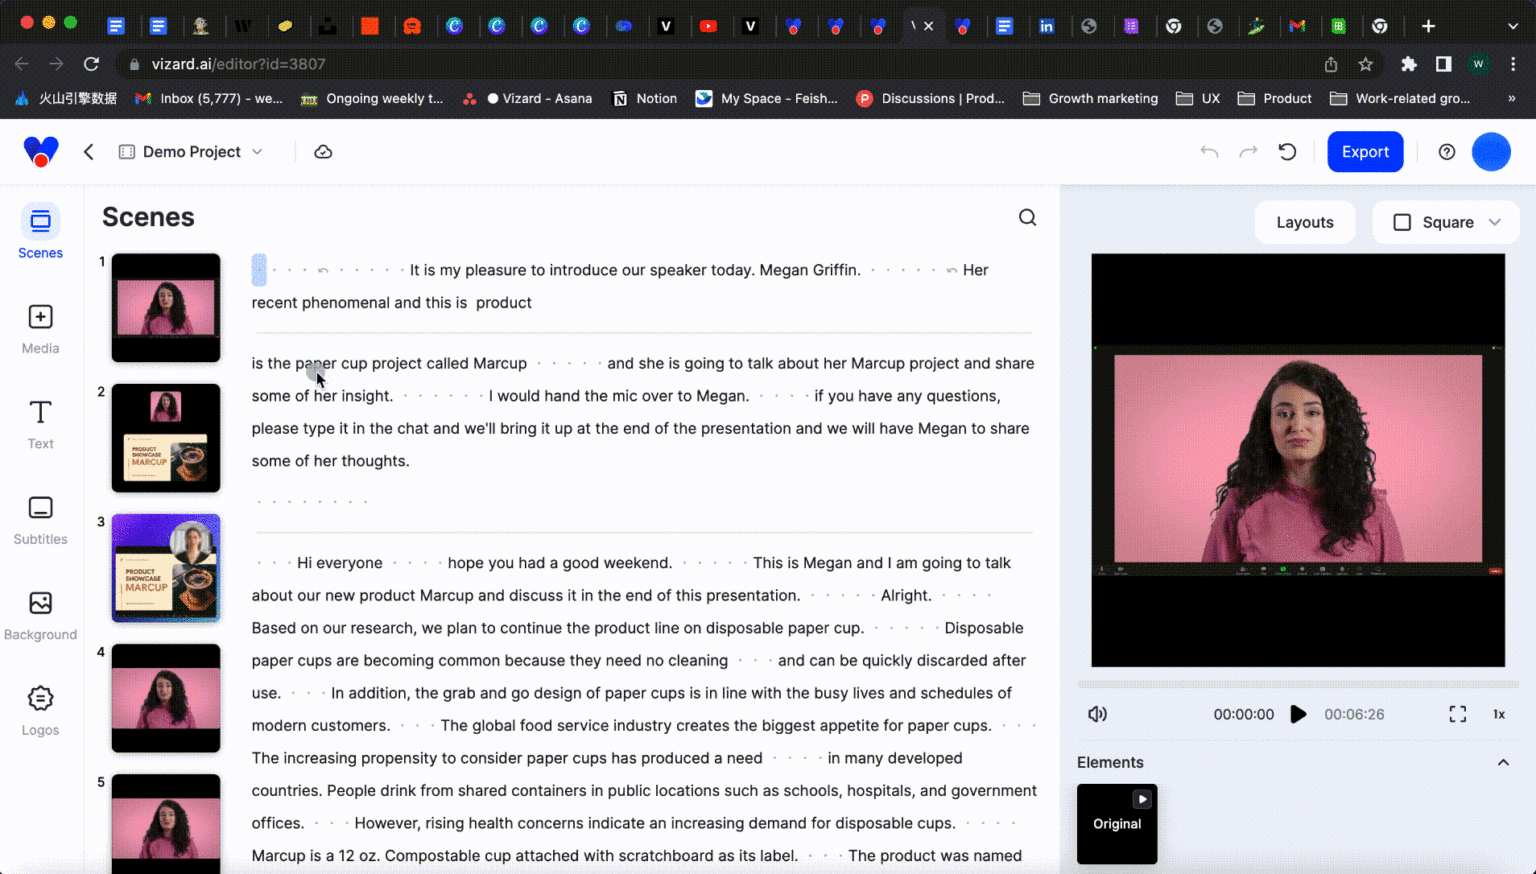Open the Square aspect ratio dropdown
The image size is (1536, 874).
click(x=1446, y=222)
